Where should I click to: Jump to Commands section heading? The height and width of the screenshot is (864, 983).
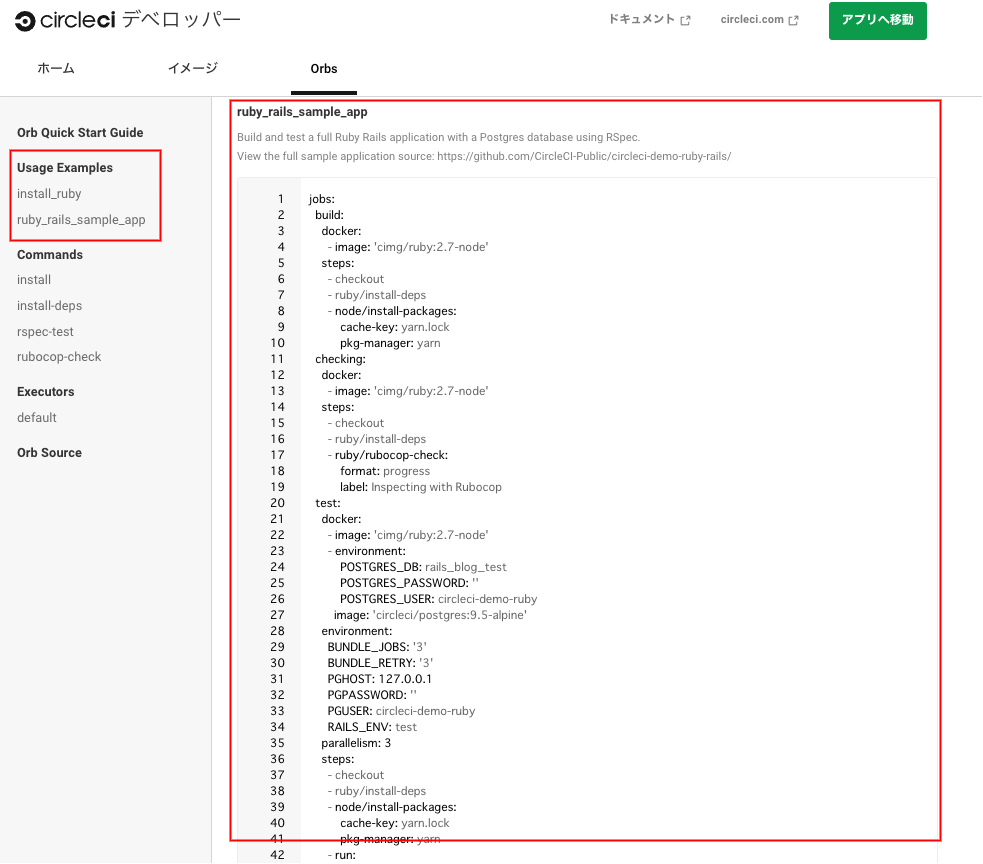(x=50, y=255)
